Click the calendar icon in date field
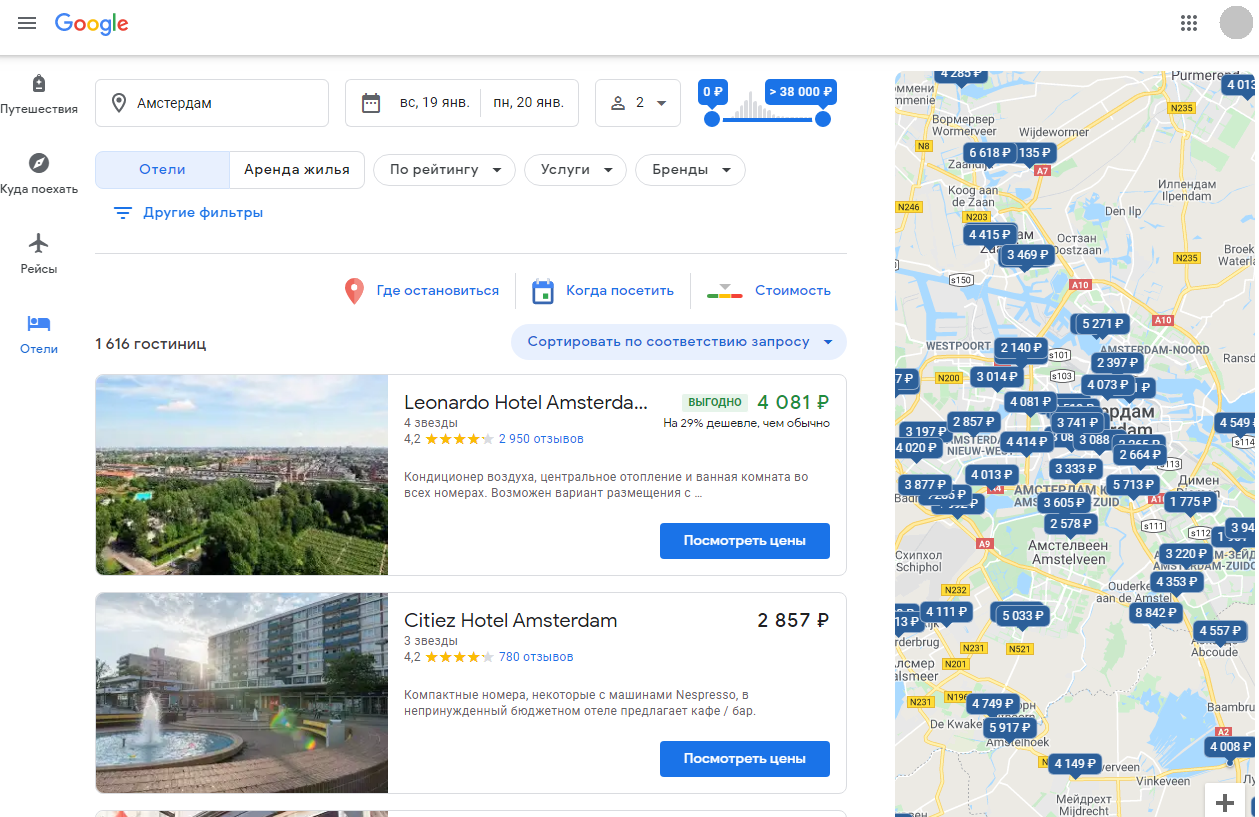Image resolution: width=1259 pixels, height=817 pixels. tap(371, 103)
